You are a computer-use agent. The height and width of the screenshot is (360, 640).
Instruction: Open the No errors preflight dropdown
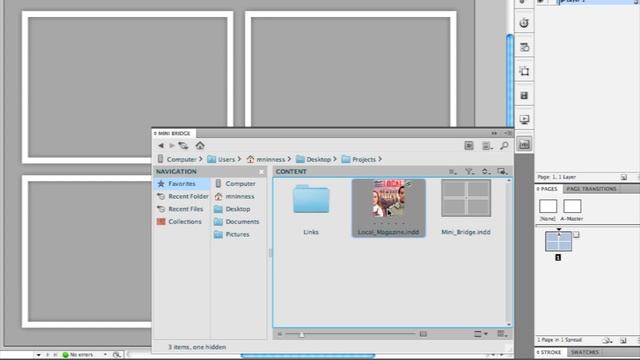click(x=105, y=355)
